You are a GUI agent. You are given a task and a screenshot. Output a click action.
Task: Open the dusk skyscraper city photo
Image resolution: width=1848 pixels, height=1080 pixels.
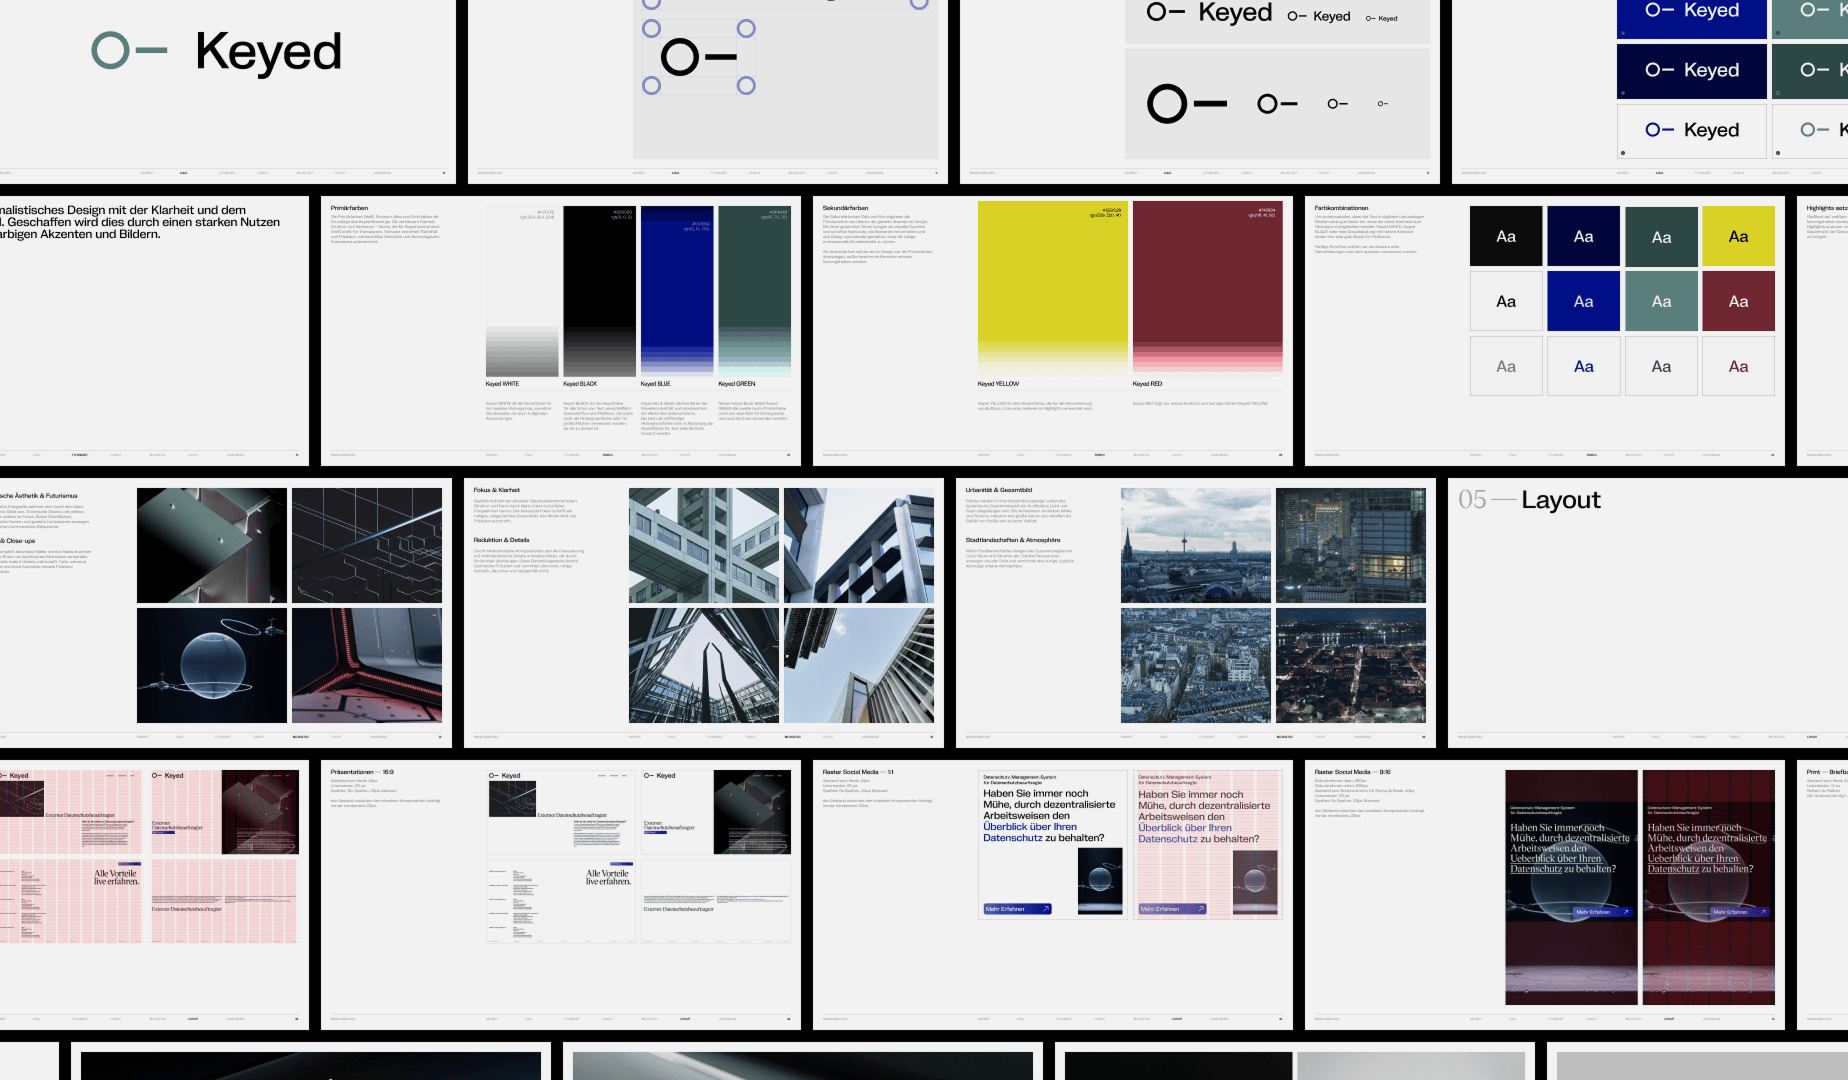point(1351,546)
